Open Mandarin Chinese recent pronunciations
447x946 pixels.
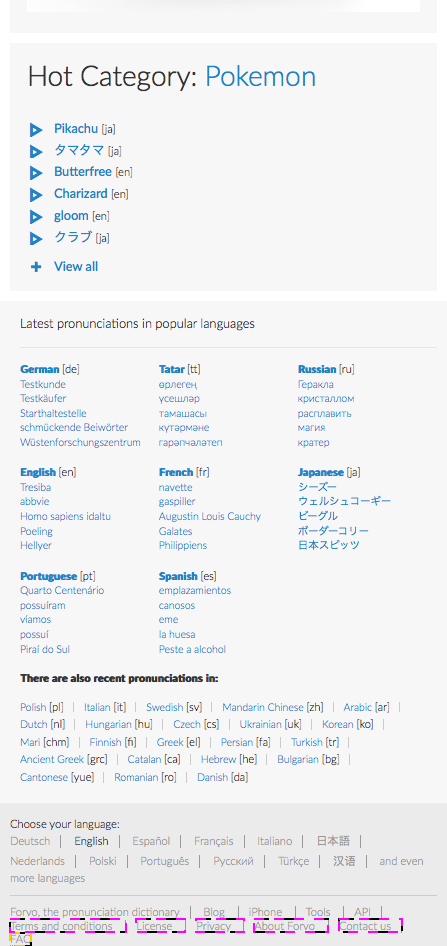(263, 707)
